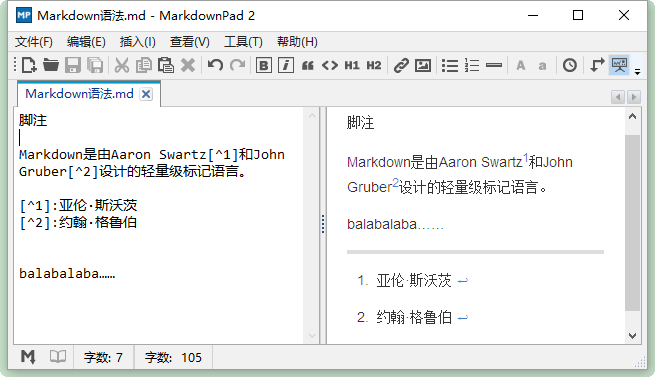
Task: Open a file with the folder icon
Action: 51,65
